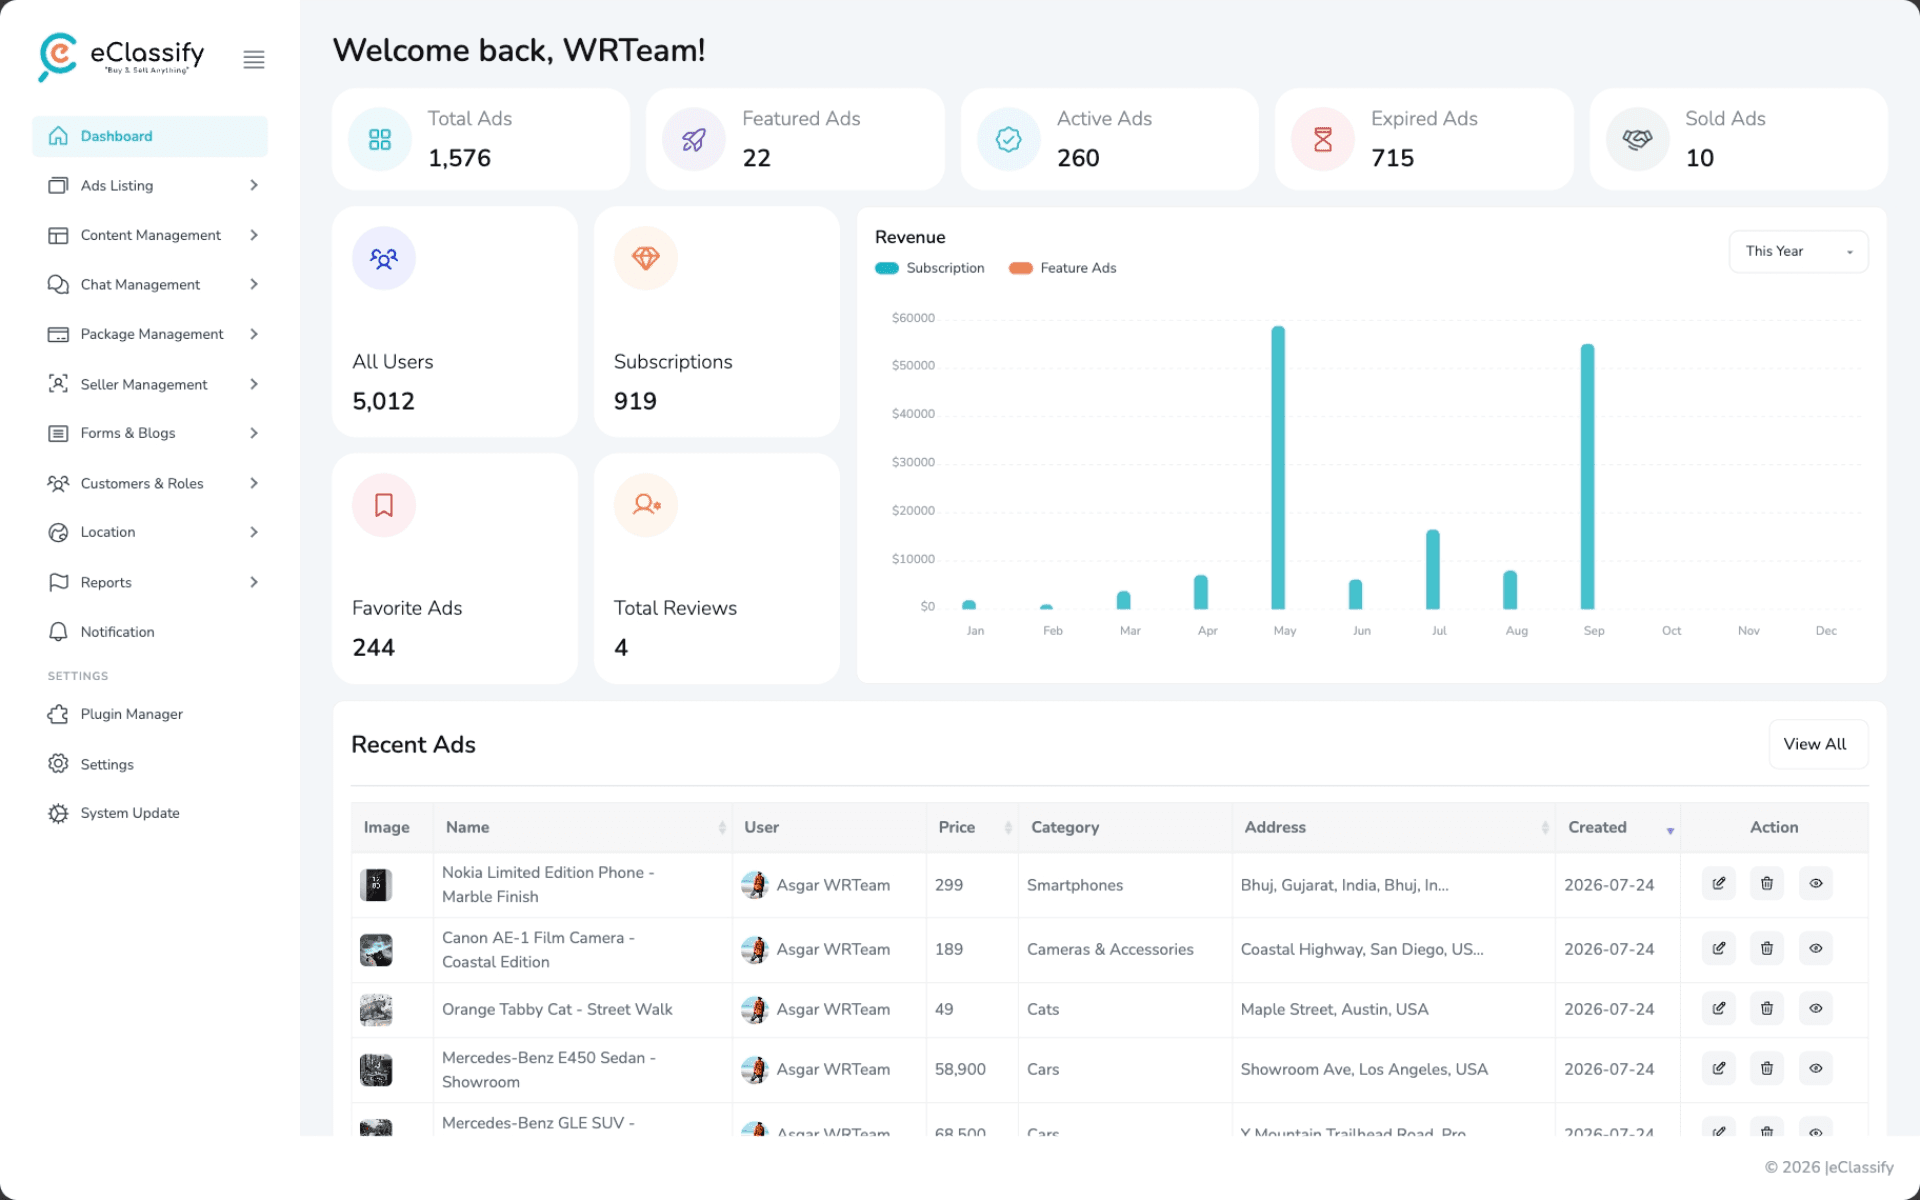The image size is (1920, 1200).
Task: Expand the Package Management sidebar menu
Action: [150, 334]
